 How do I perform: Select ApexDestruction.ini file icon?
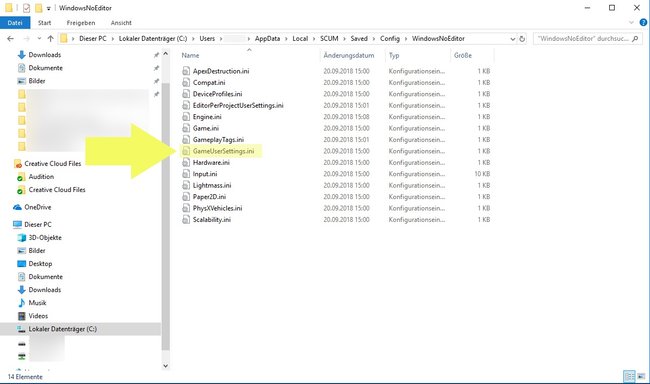pos(186,71)
